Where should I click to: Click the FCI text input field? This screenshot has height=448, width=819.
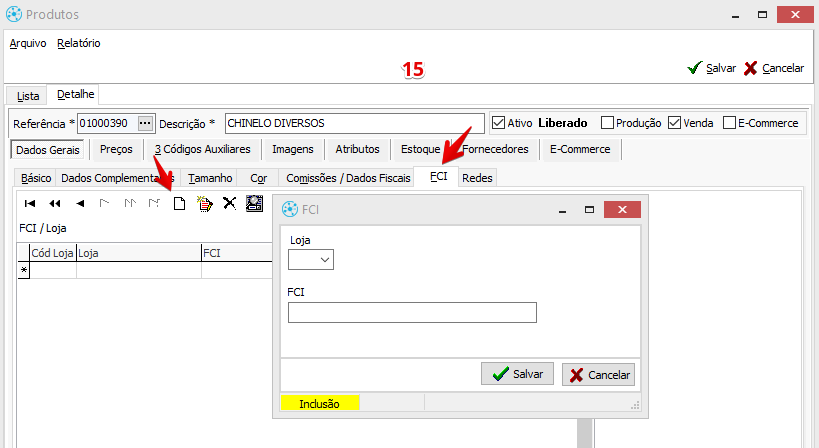(x=412, y=313)
